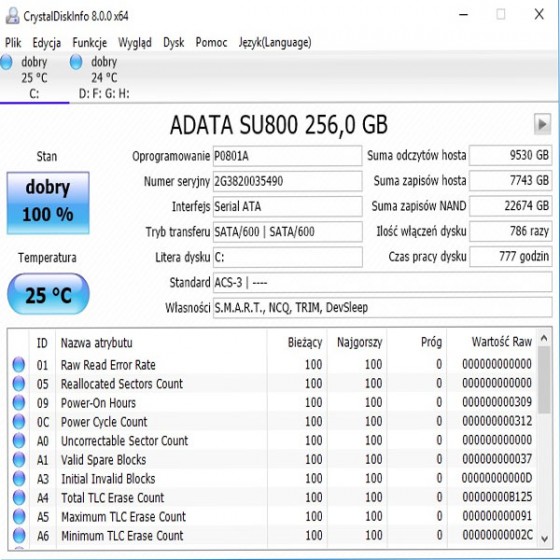This screenshot has height=560, width=560.
Task: Click the CrystalDiskInfo app icon in title bar
Action: (x=12, y=16)
